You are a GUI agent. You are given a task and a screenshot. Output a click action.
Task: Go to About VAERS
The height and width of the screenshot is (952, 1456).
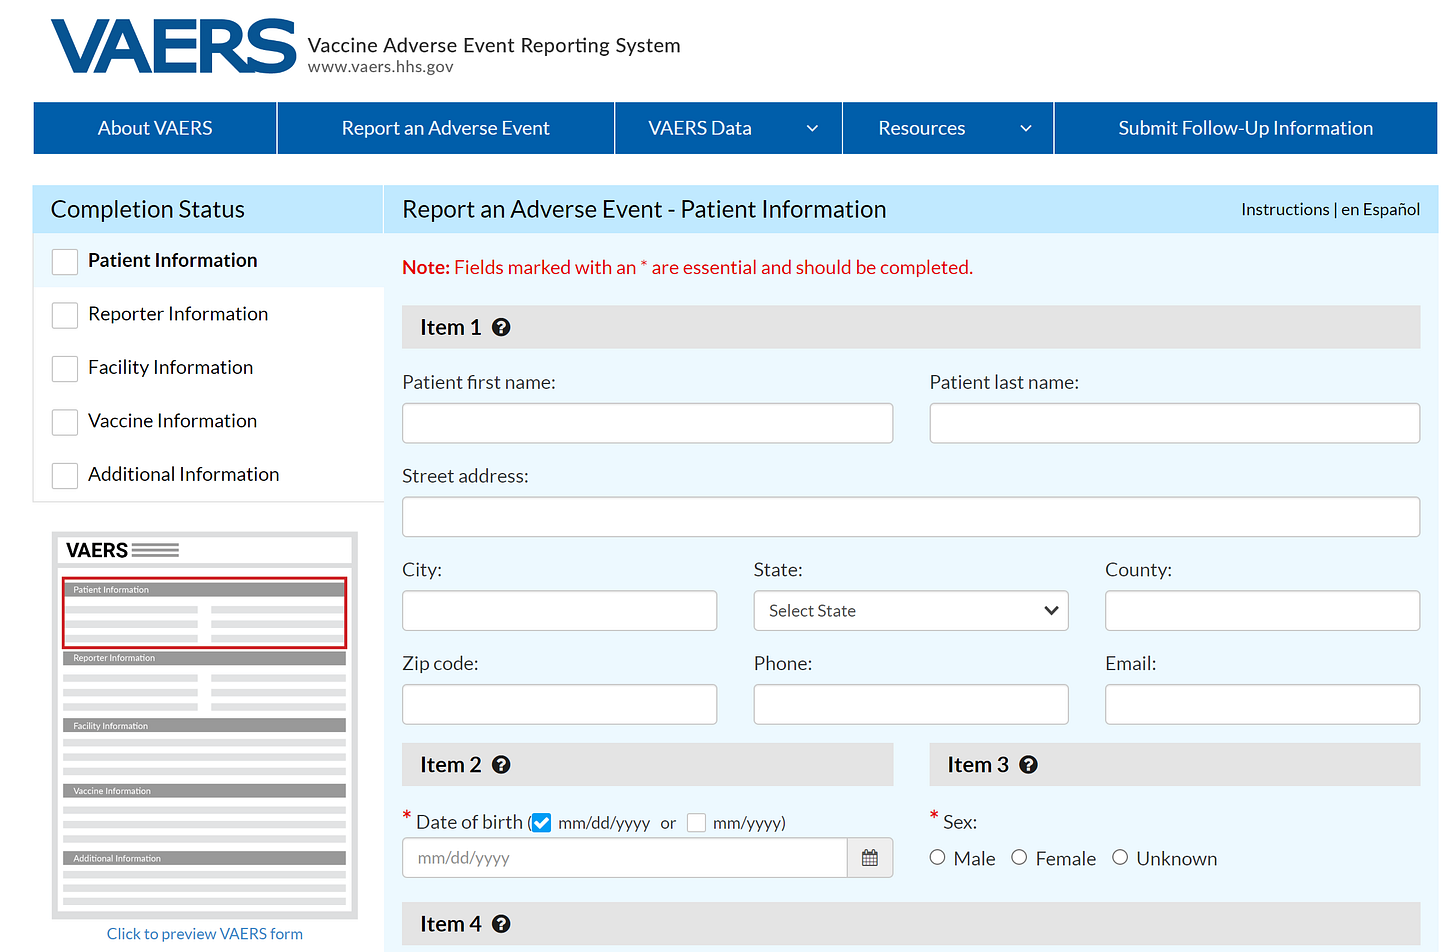click(155, 128)
